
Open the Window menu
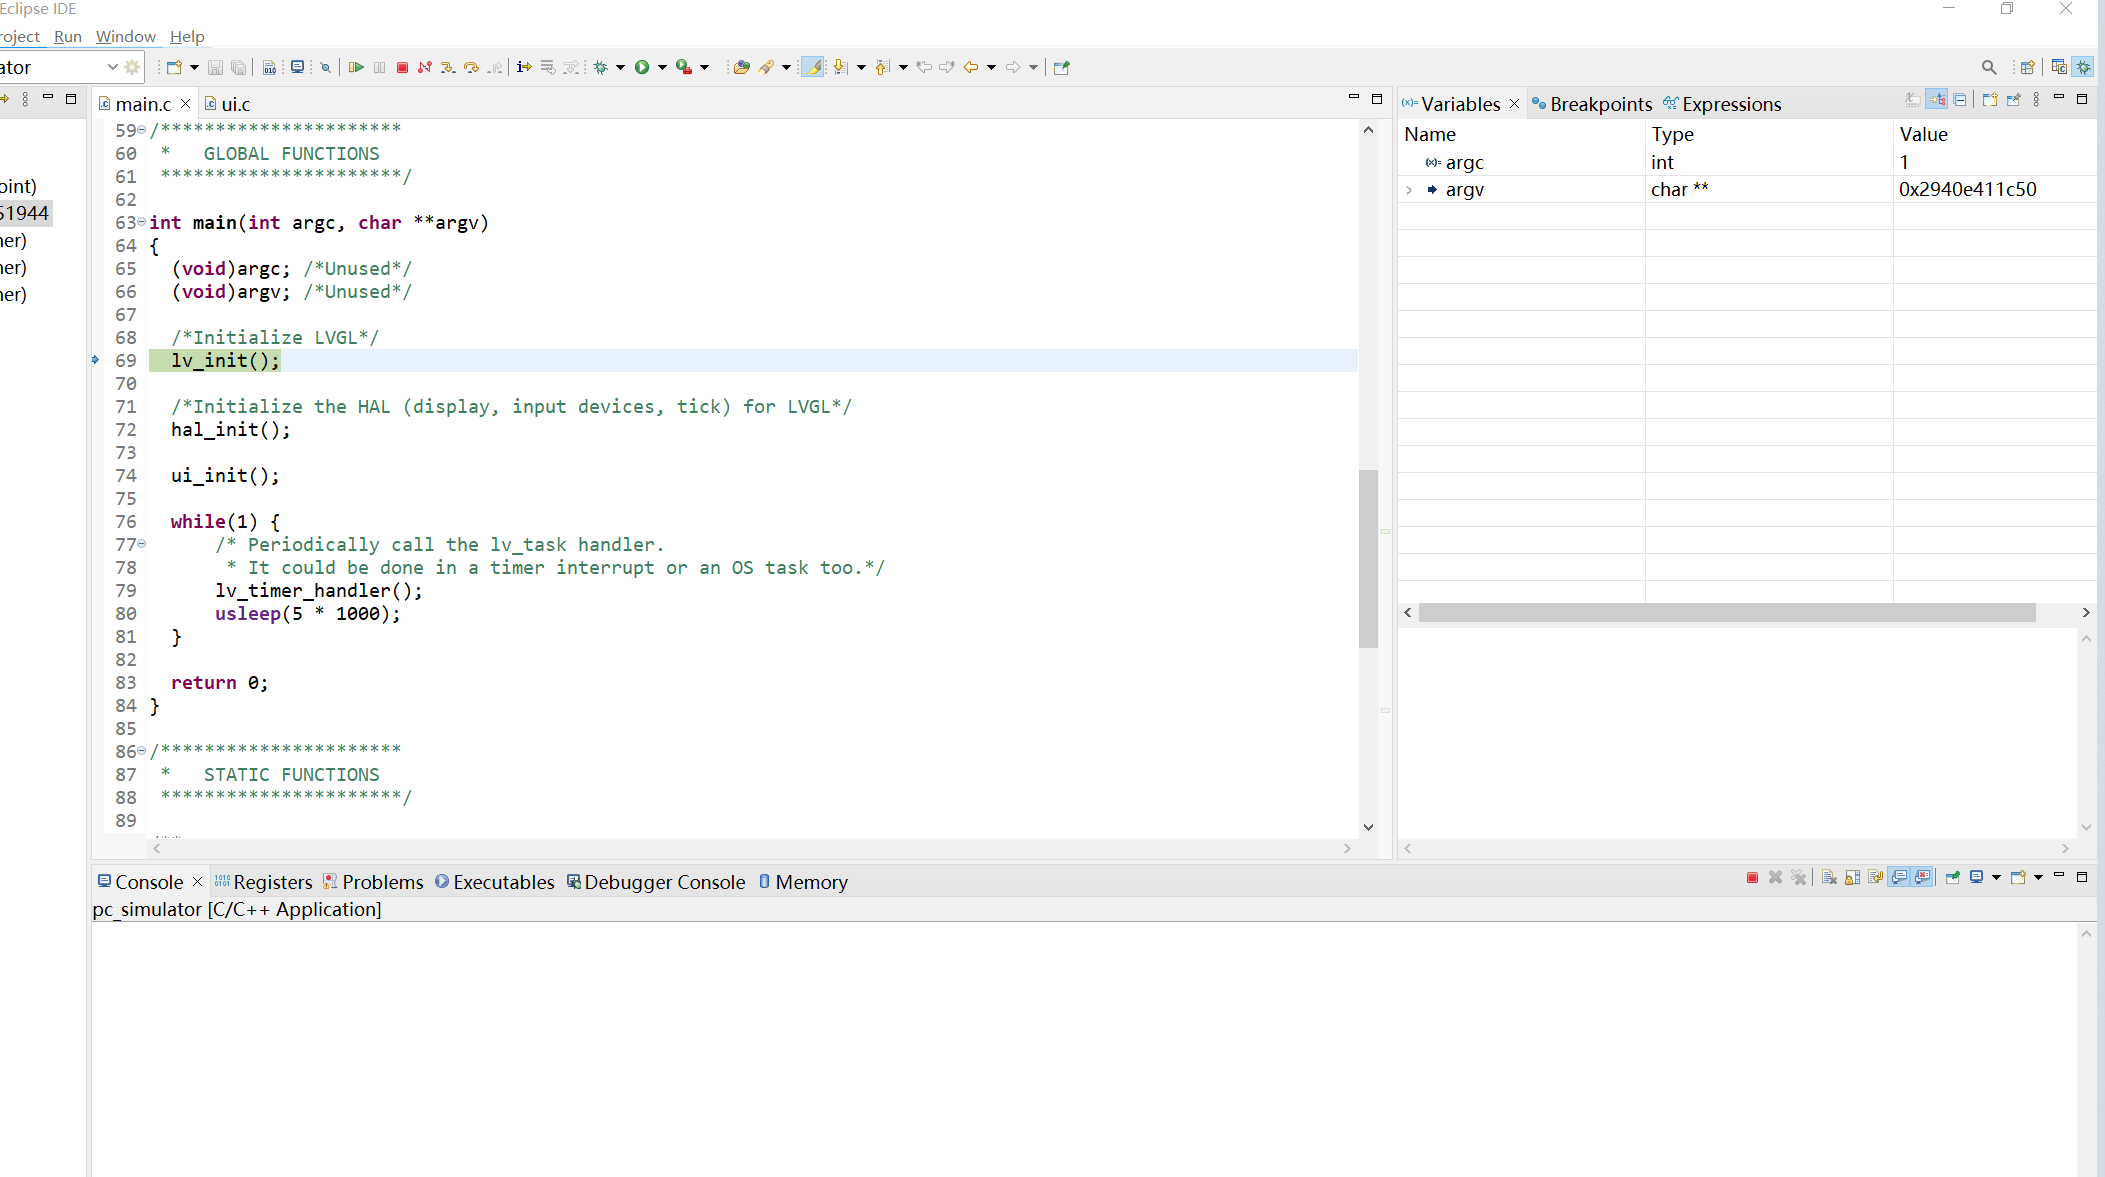(125, 36)
